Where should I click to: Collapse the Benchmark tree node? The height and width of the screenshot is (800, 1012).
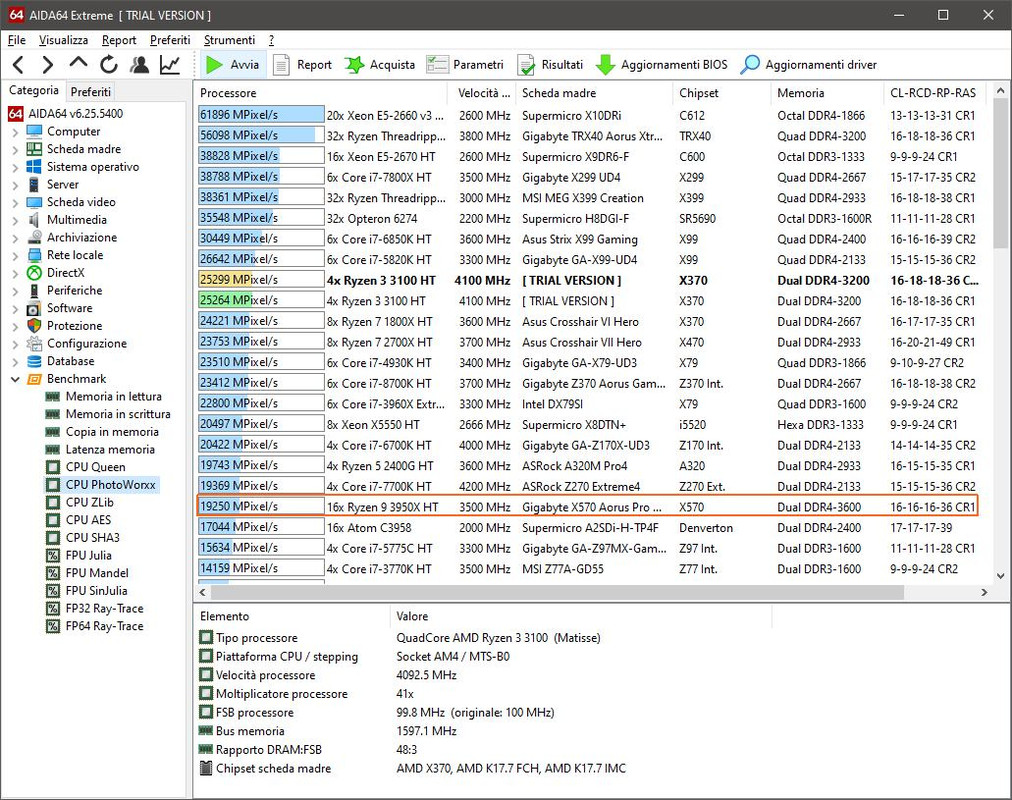tap(15, 379)
